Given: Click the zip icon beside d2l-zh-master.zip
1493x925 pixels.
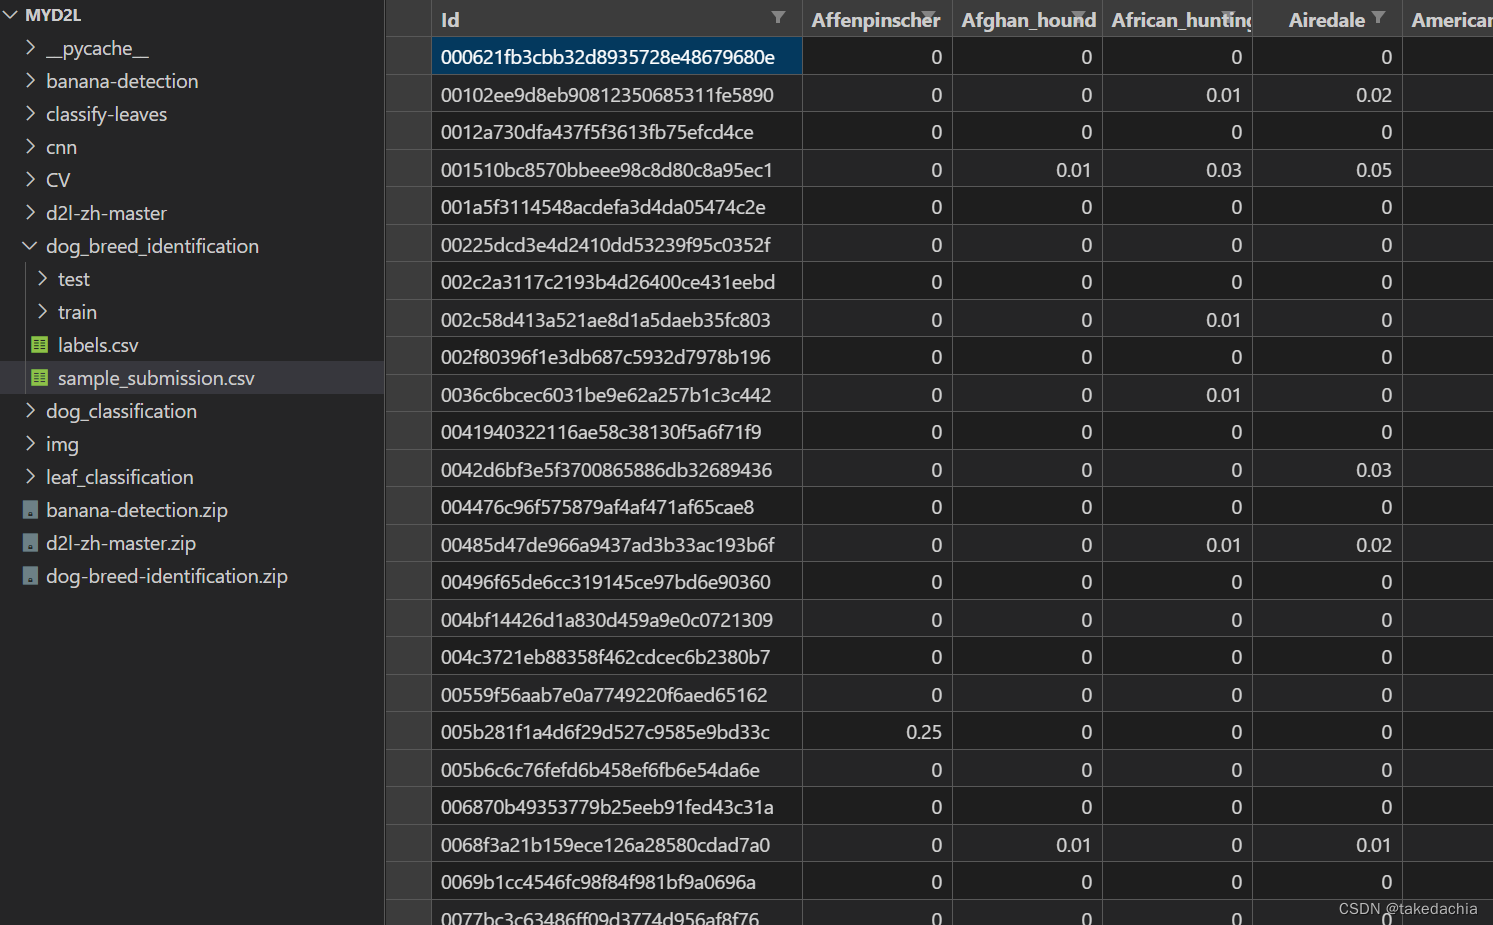Looking at the screenshot, I should click(30, 543).
